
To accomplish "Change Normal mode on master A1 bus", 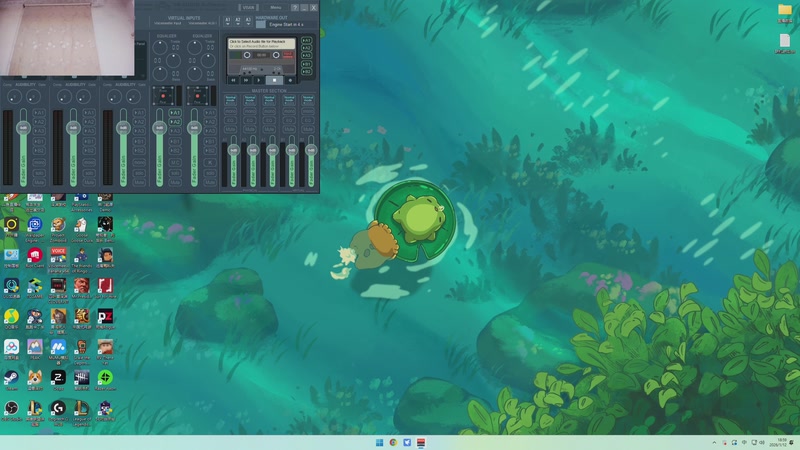I will [x=231, y=99].
